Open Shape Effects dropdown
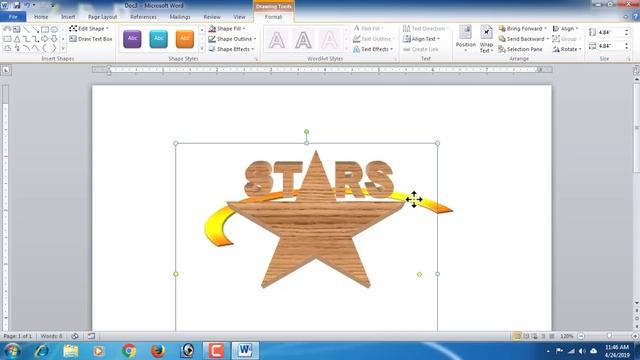Viewport: 640px width, 360px height. coord(231,49)
